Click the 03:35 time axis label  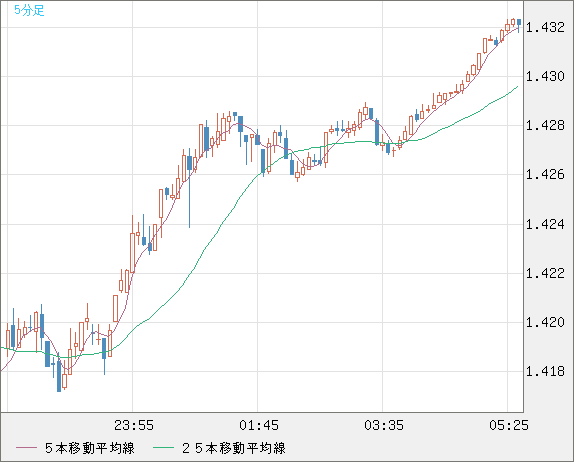point(384,425)
